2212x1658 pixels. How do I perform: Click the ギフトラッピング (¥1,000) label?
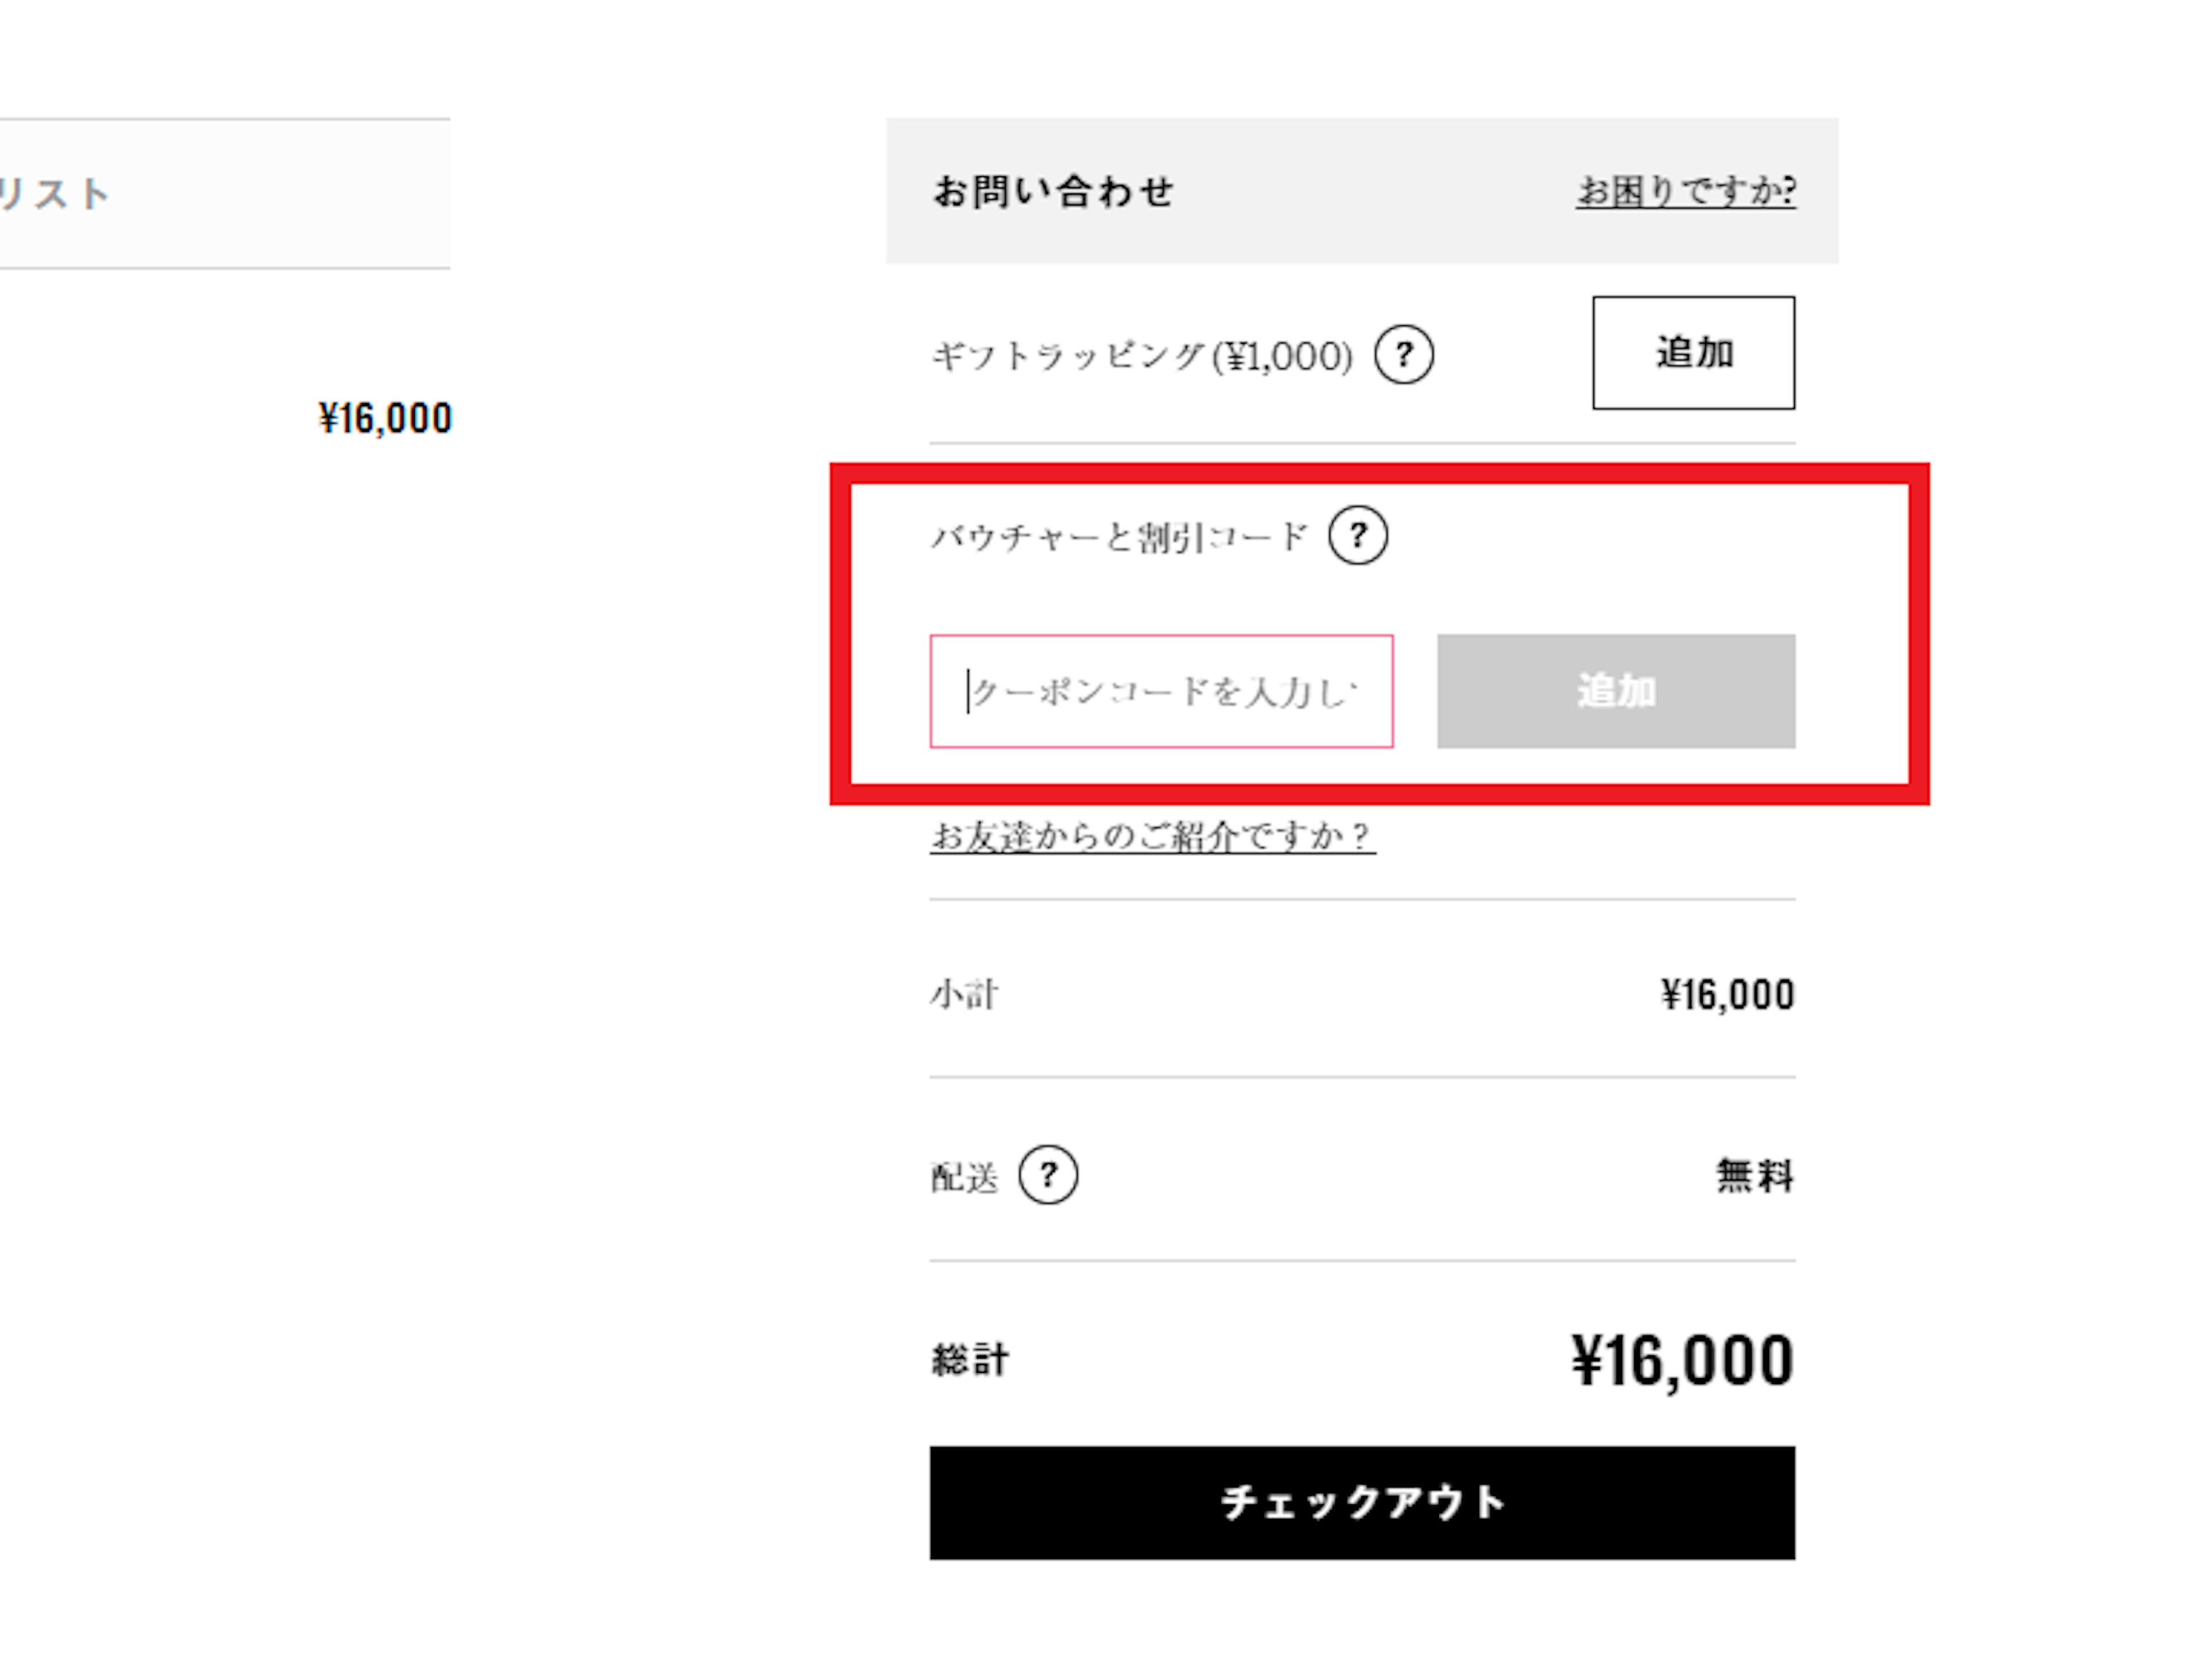pos(1141,355)
